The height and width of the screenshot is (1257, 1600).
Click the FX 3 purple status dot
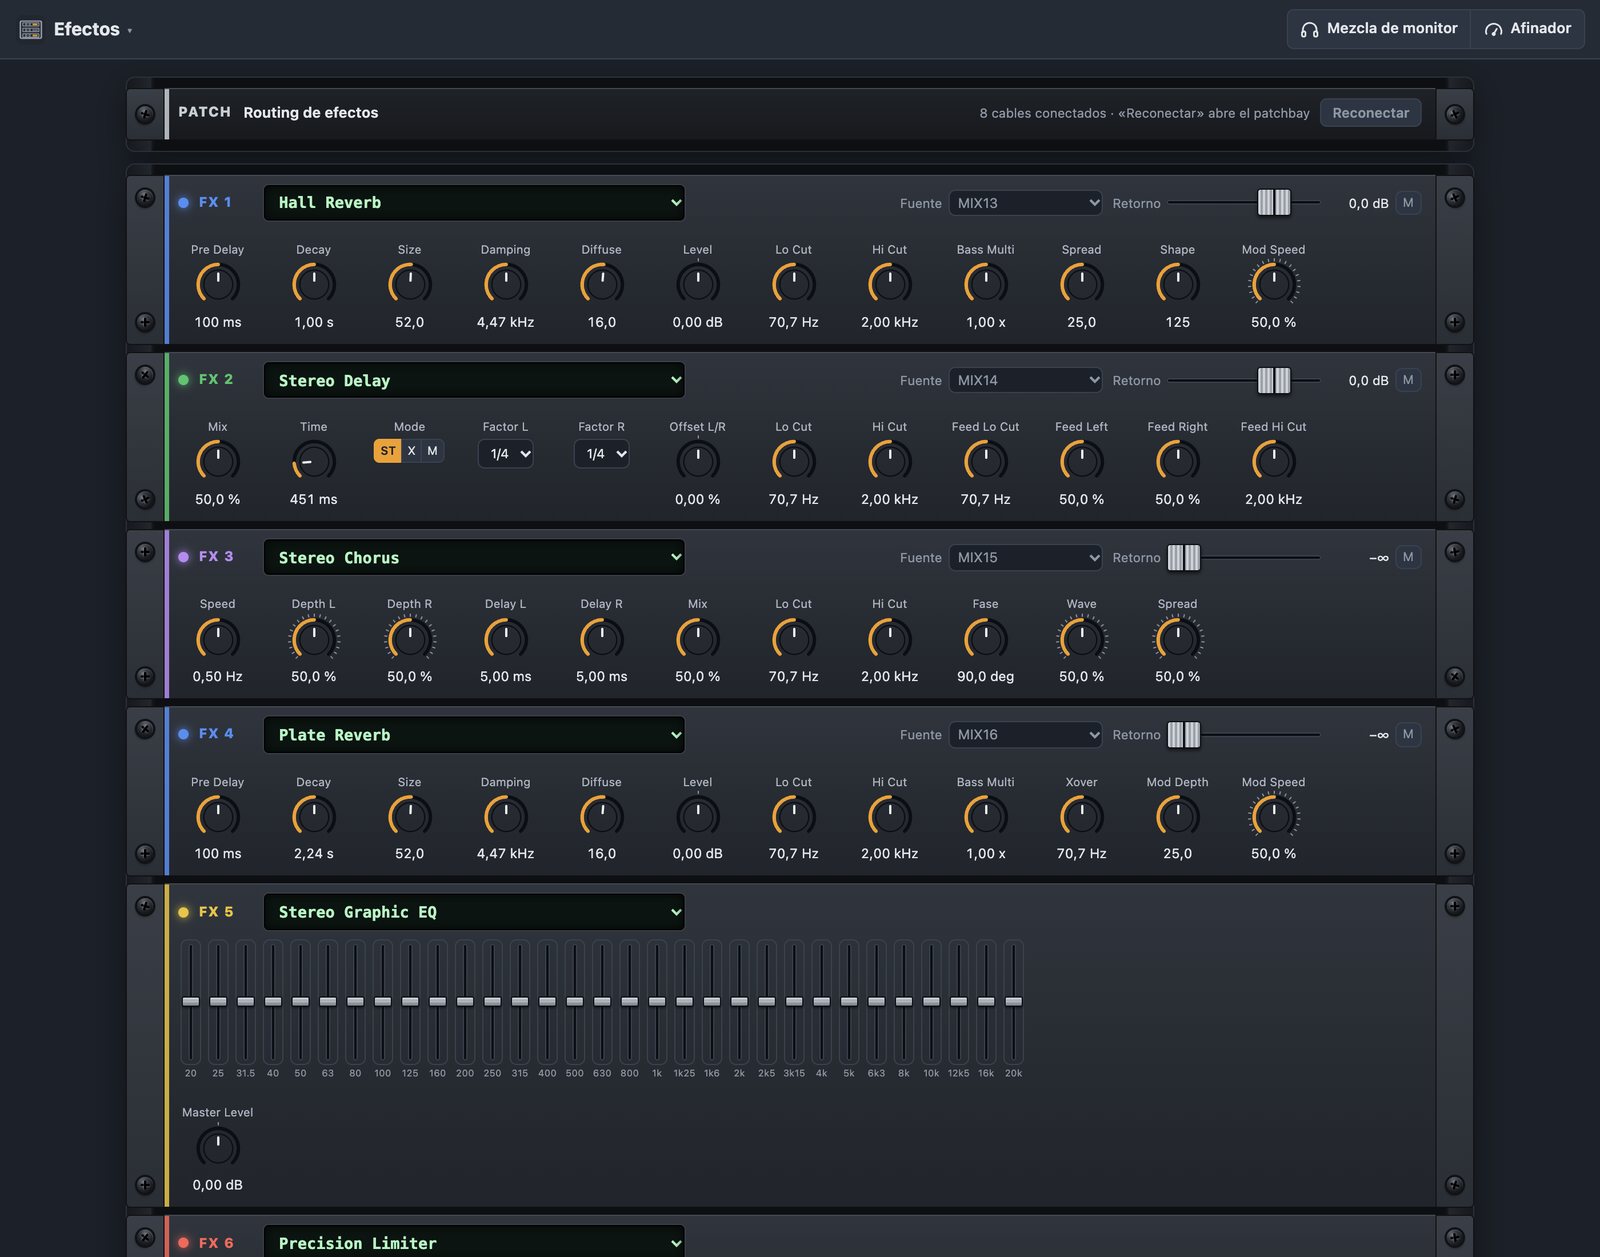click(x=183, y=557)
